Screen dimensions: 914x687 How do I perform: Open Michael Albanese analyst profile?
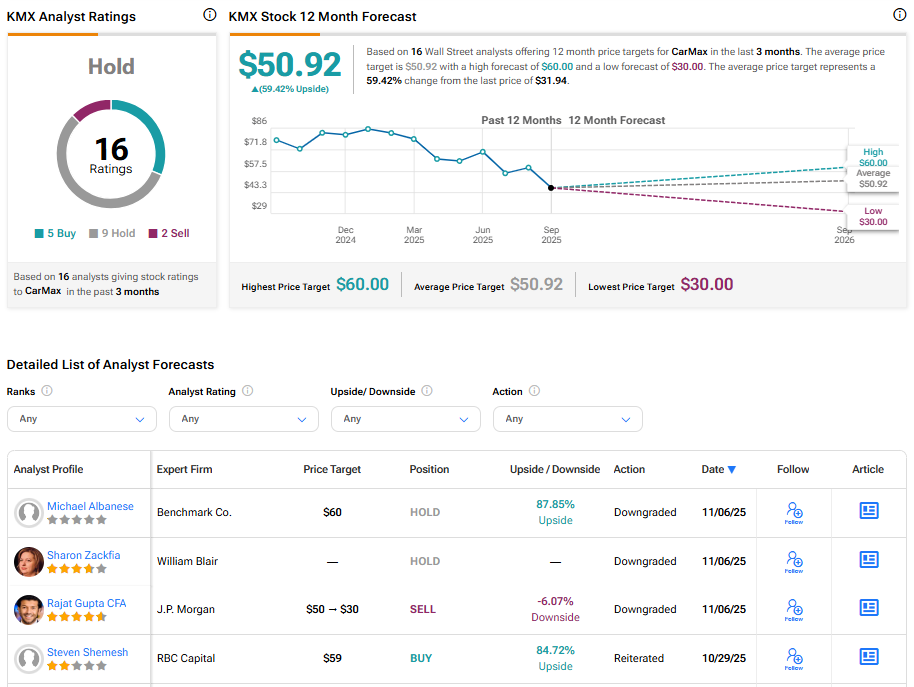click(90, 506)
